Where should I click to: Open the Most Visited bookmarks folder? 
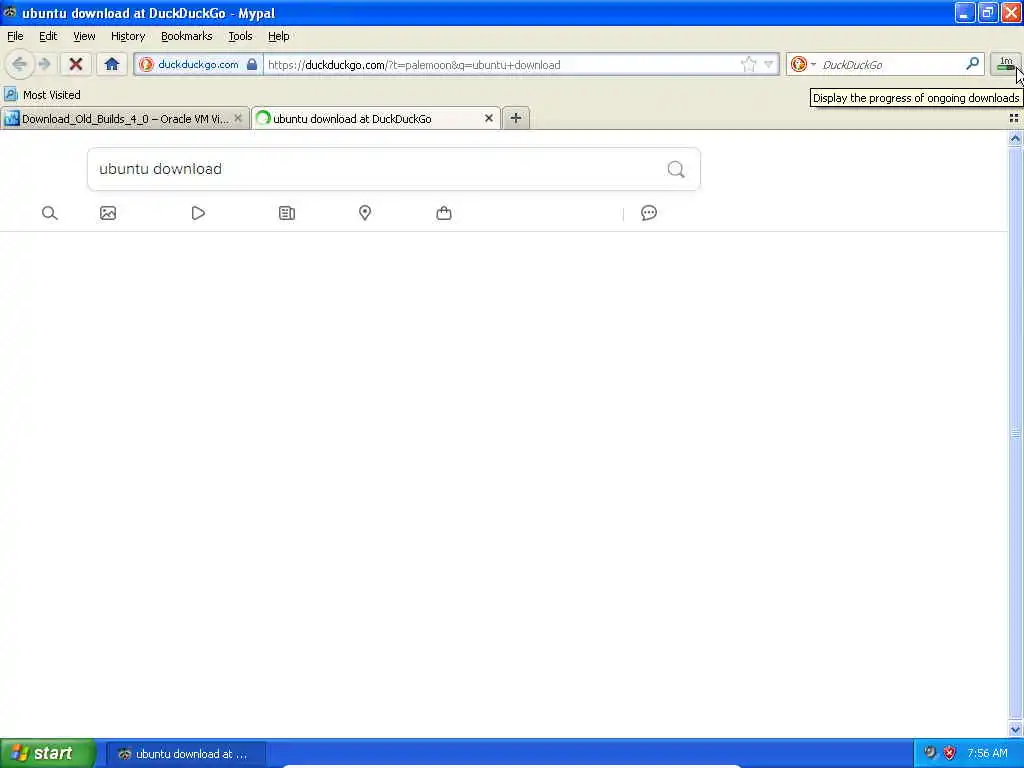[42, 95]
